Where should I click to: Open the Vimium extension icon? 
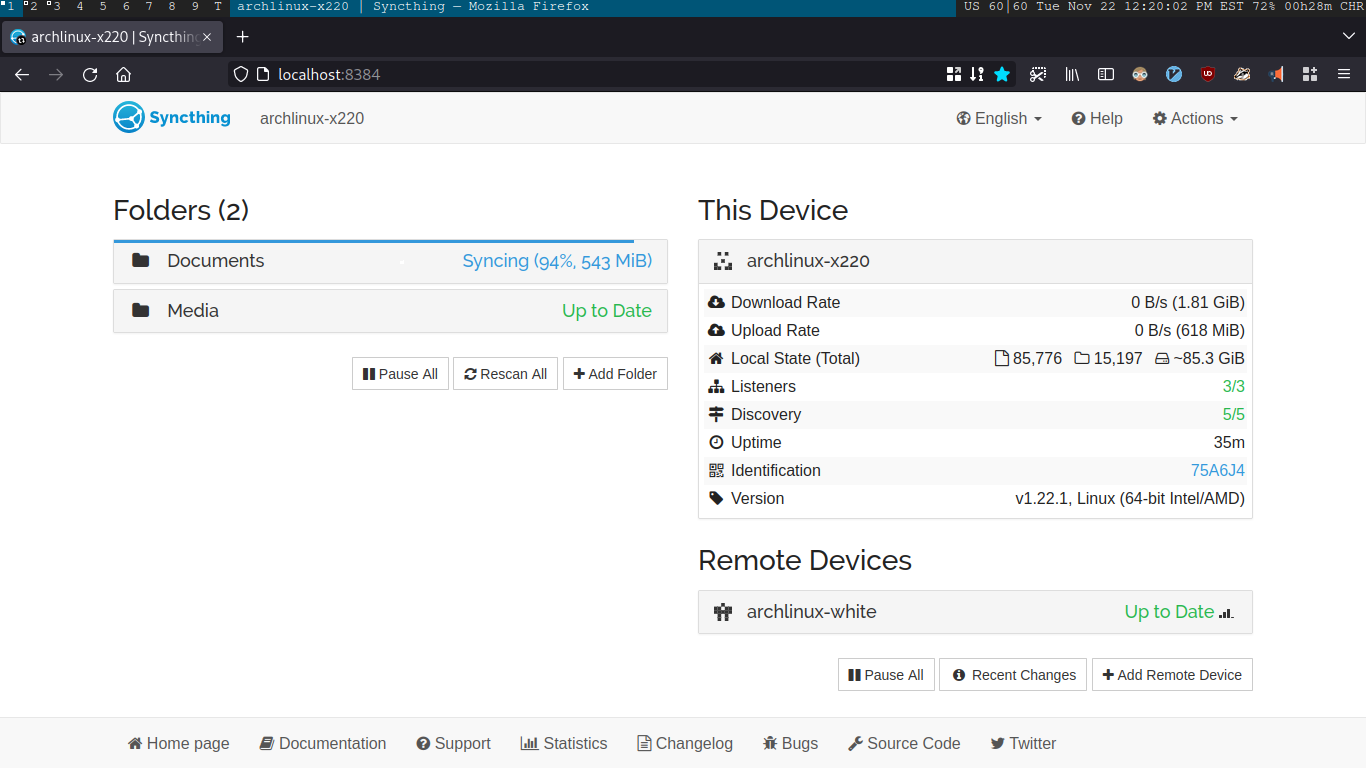1174,74
